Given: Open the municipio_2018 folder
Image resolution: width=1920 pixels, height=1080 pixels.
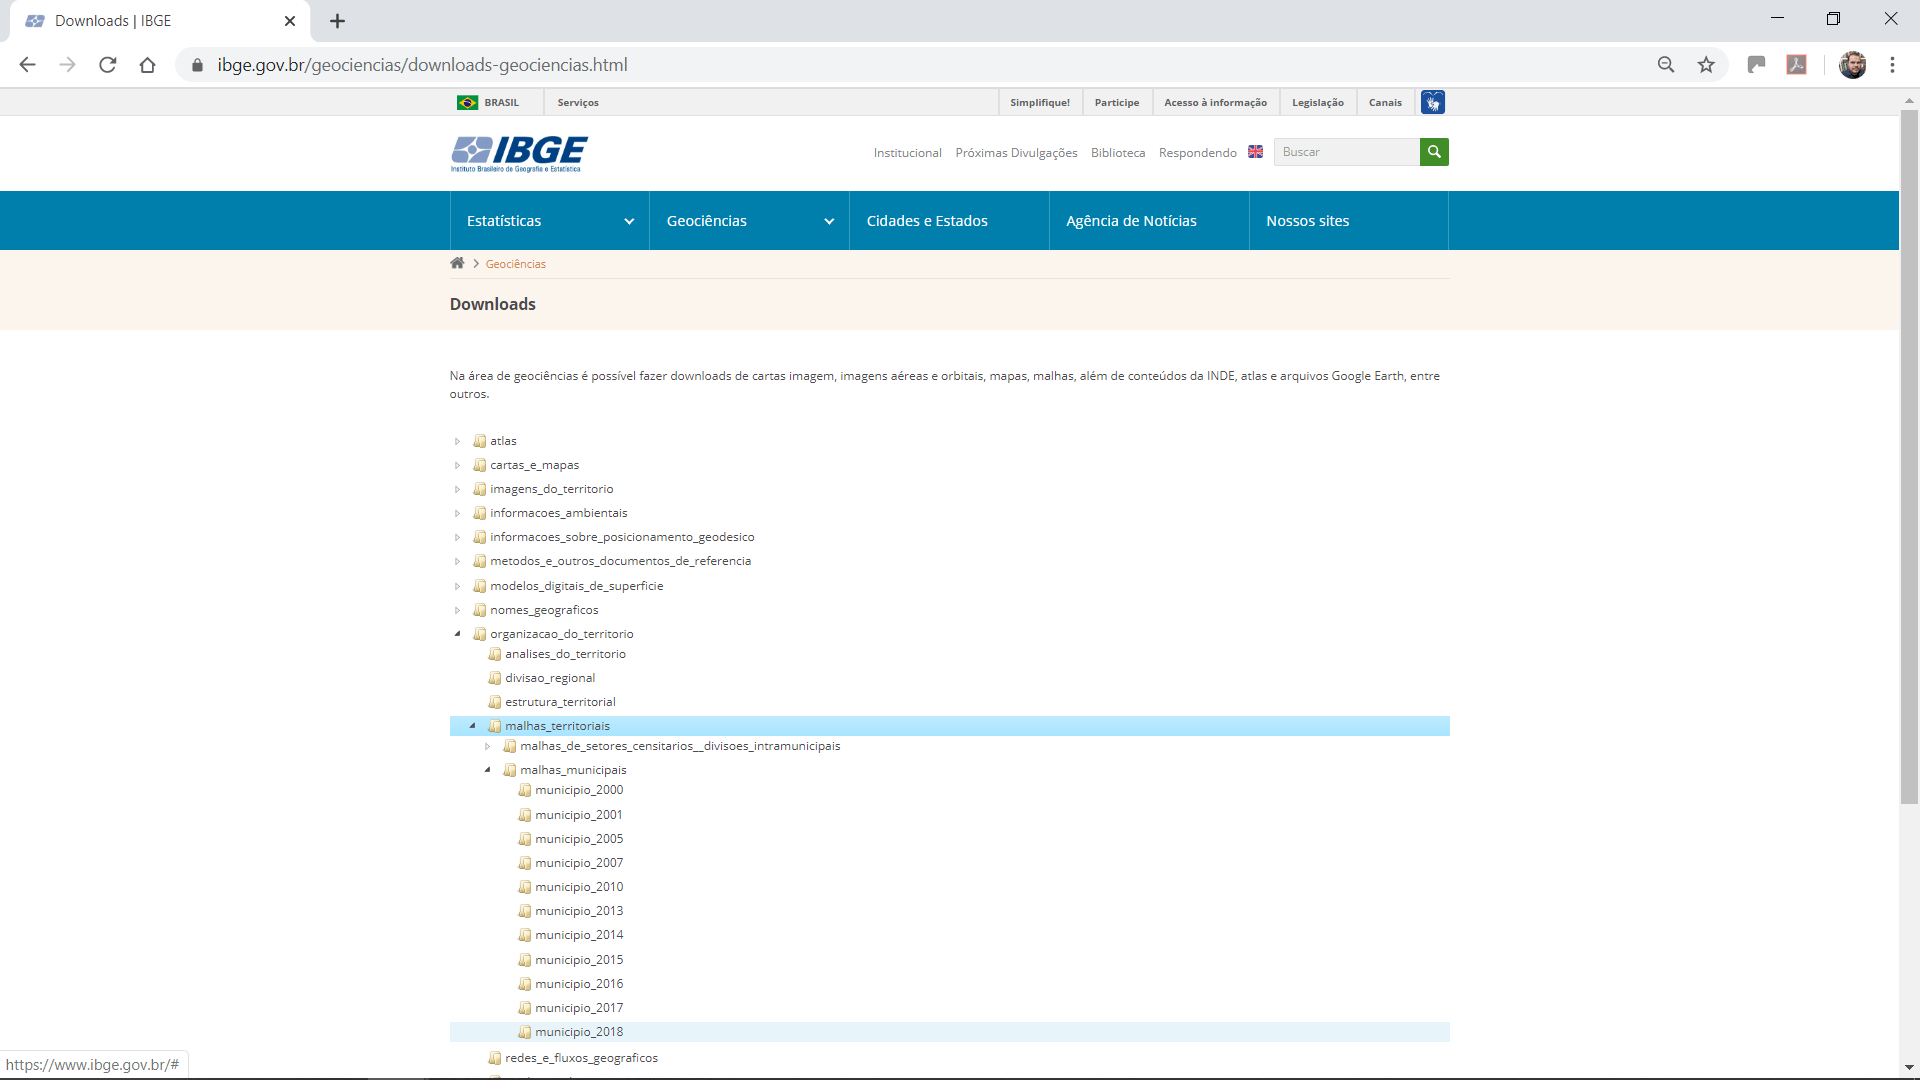Looking at the screenshot, I should coord(578,1032).
